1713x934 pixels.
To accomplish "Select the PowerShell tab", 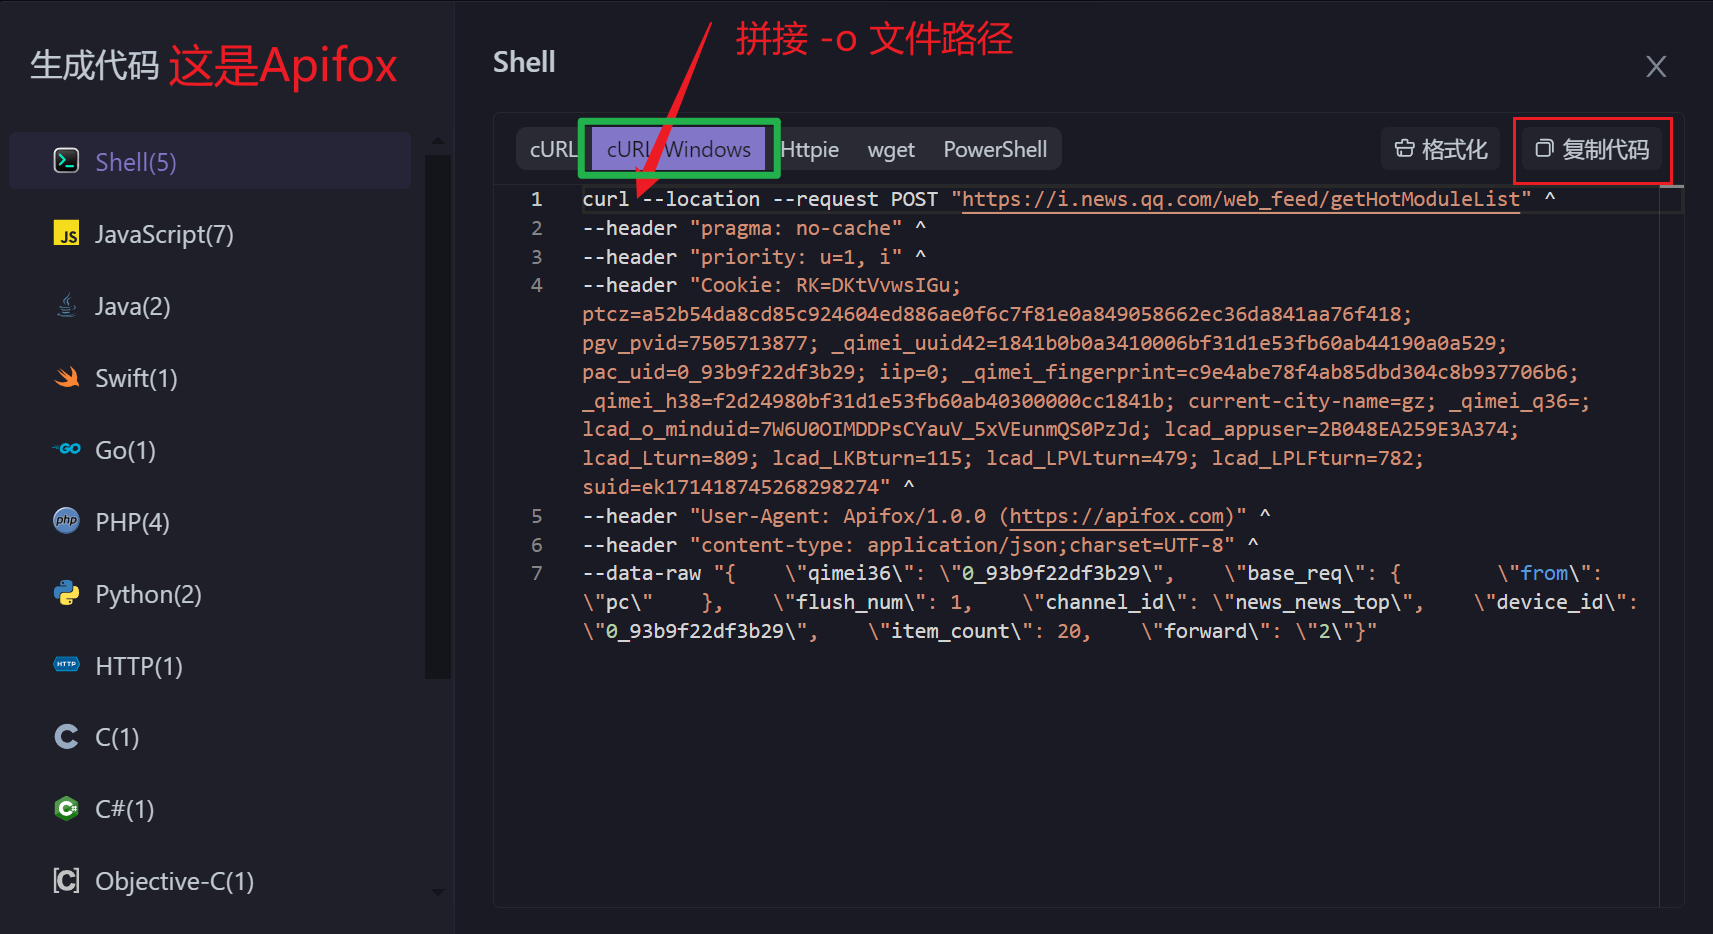I will click(x=995, y=150).
